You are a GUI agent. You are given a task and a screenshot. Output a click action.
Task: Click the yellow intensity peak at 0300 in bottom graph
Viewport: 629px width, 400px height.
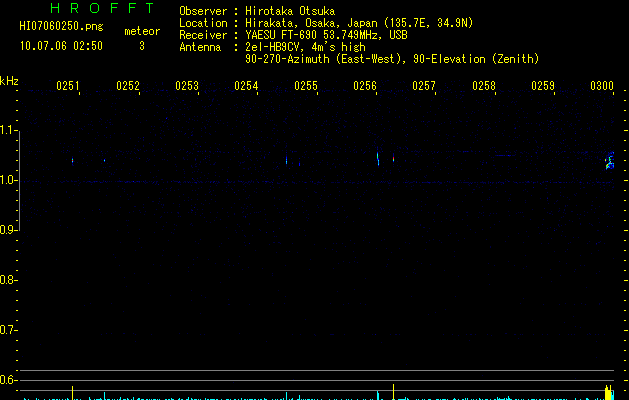pos(609,392)
